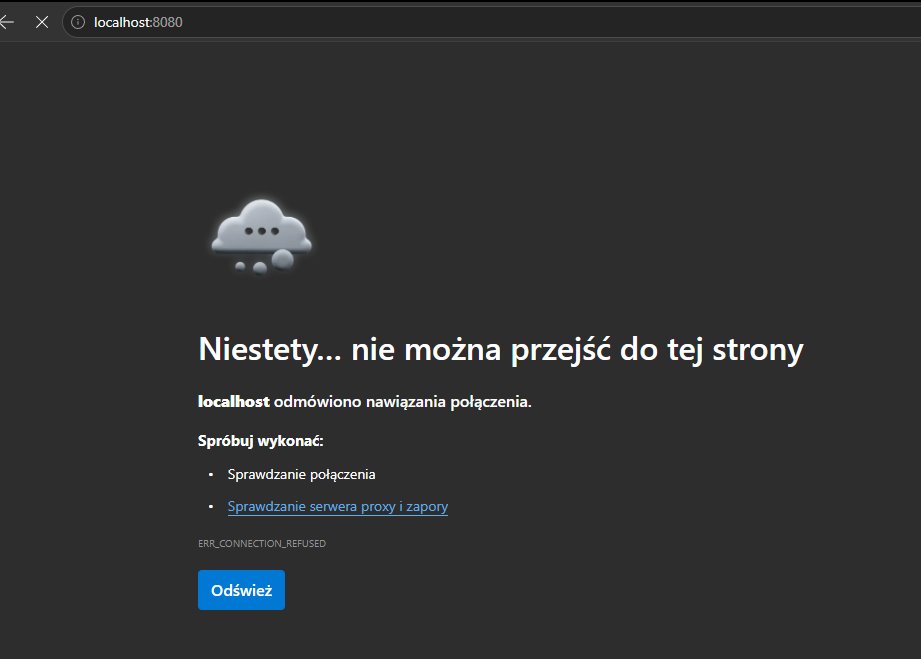Image resolution: width=921 pixels, height=659 pixels.
Task: Click the Niestety error headline text
Action: (x=500, y=349)
